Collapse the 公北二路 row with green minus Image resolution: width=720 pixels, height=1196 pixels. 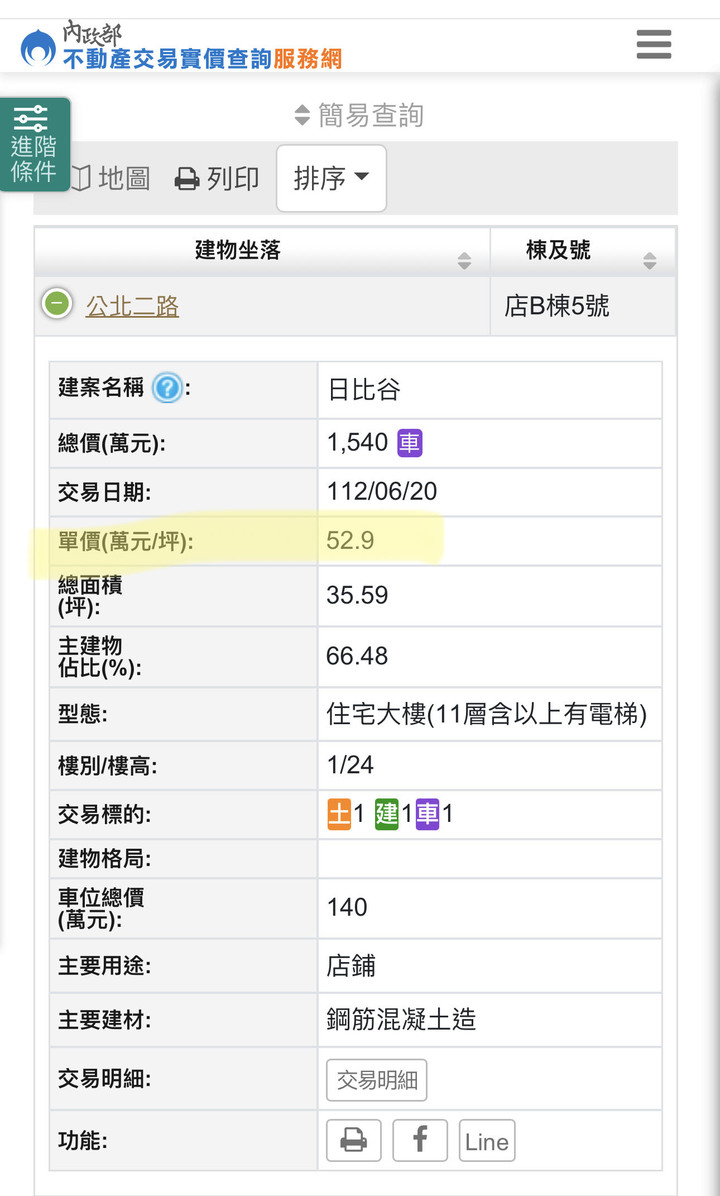(x=56, y=304)
